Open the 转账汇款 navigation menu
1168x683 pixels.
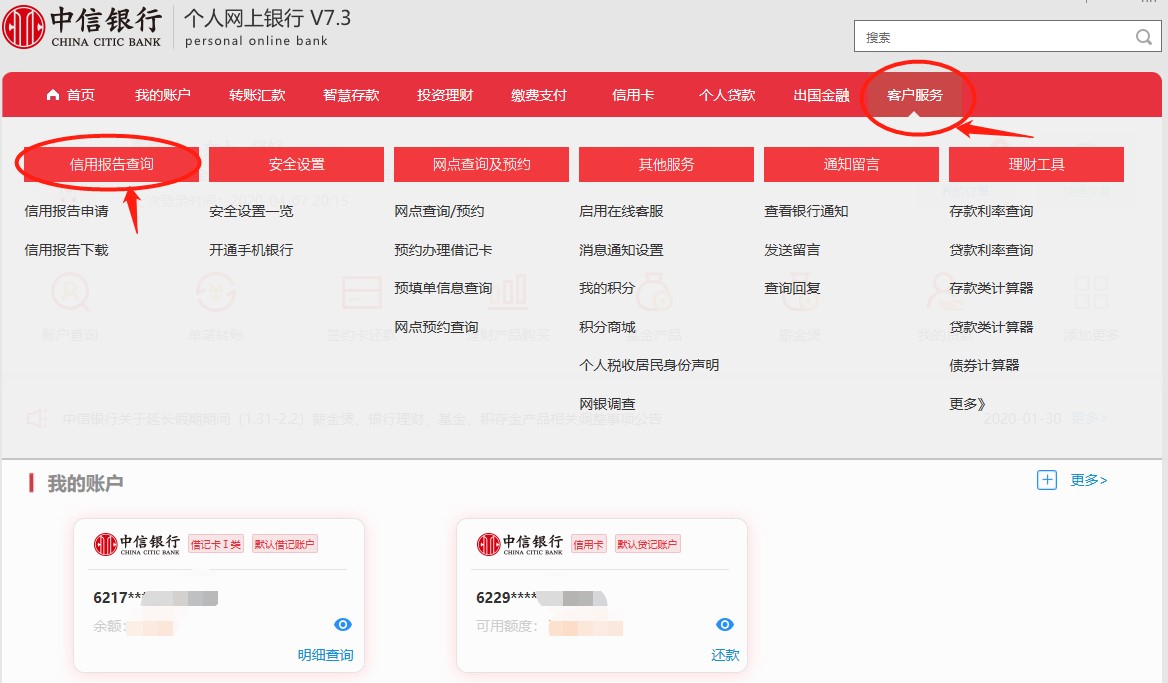coord(257,95)
